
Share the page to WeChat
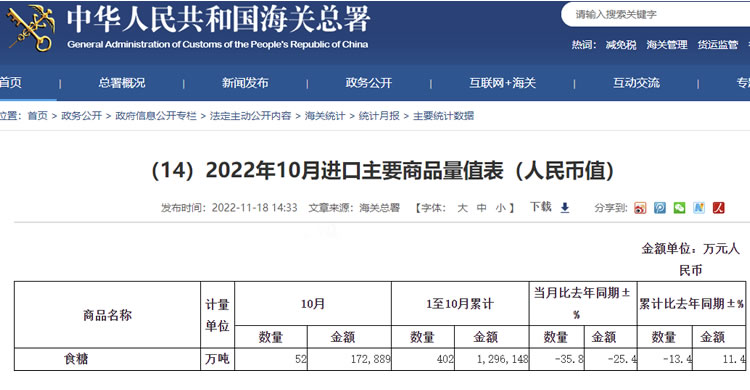pyautogui.click(x=679, y=208)
